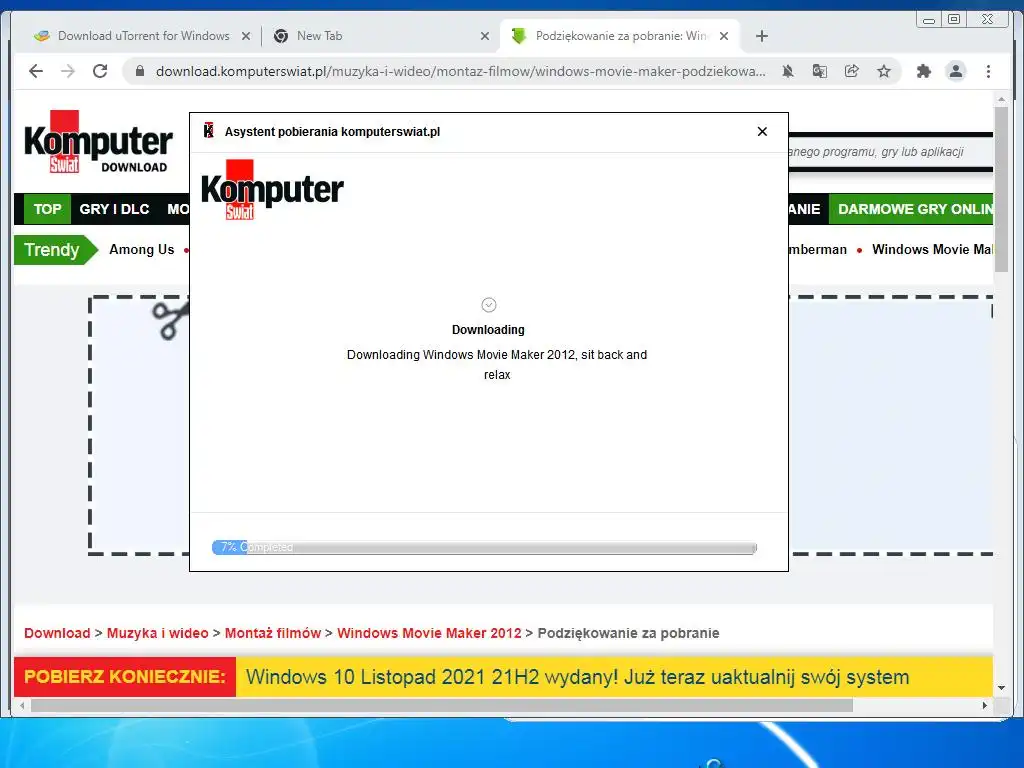
Task: Go back with the browser back arrow
Action: 36,71
